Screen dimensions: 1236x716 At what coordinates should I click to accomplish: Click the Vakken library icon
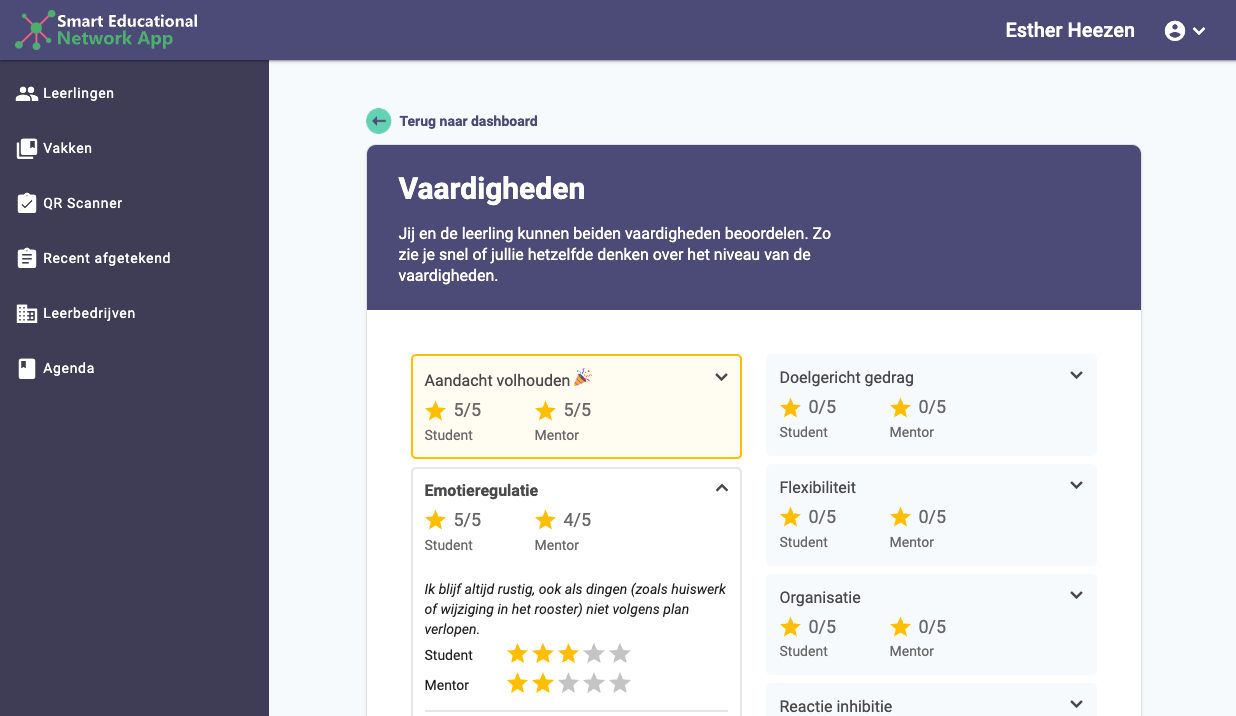[27, 148]
